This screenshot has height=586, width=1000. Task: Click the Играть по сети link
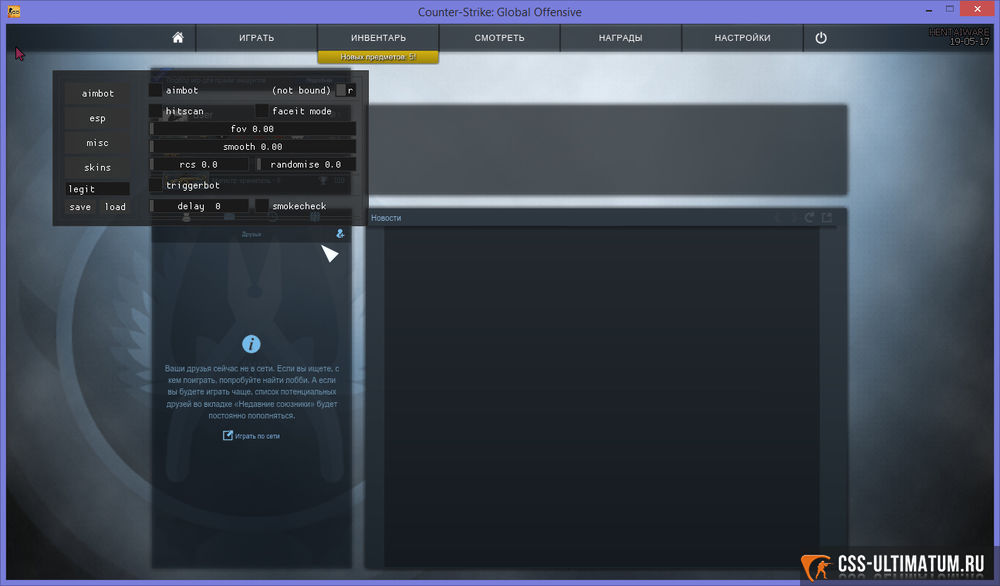click(251, 436)
